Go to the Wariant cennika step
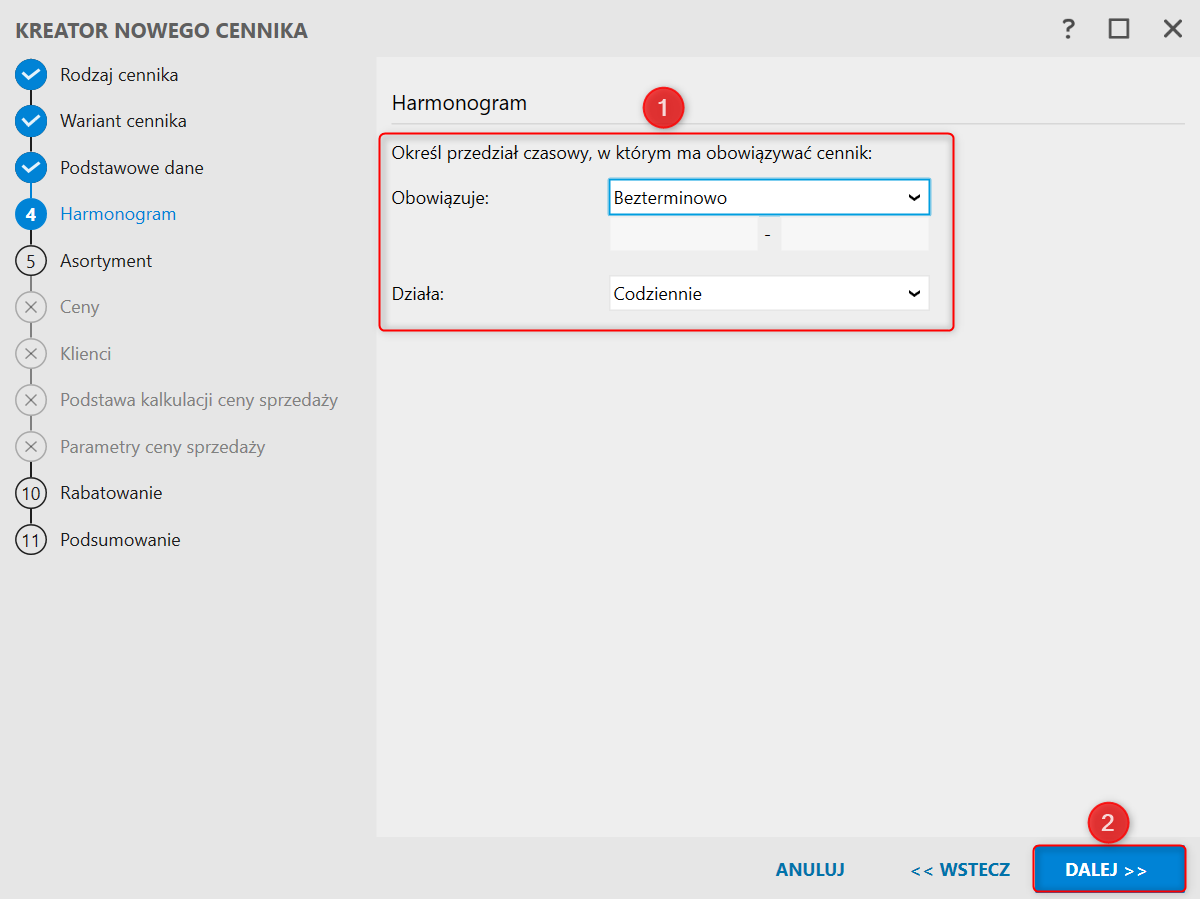The width and height of the screenshot is (1200, 899). pos(123,121)
